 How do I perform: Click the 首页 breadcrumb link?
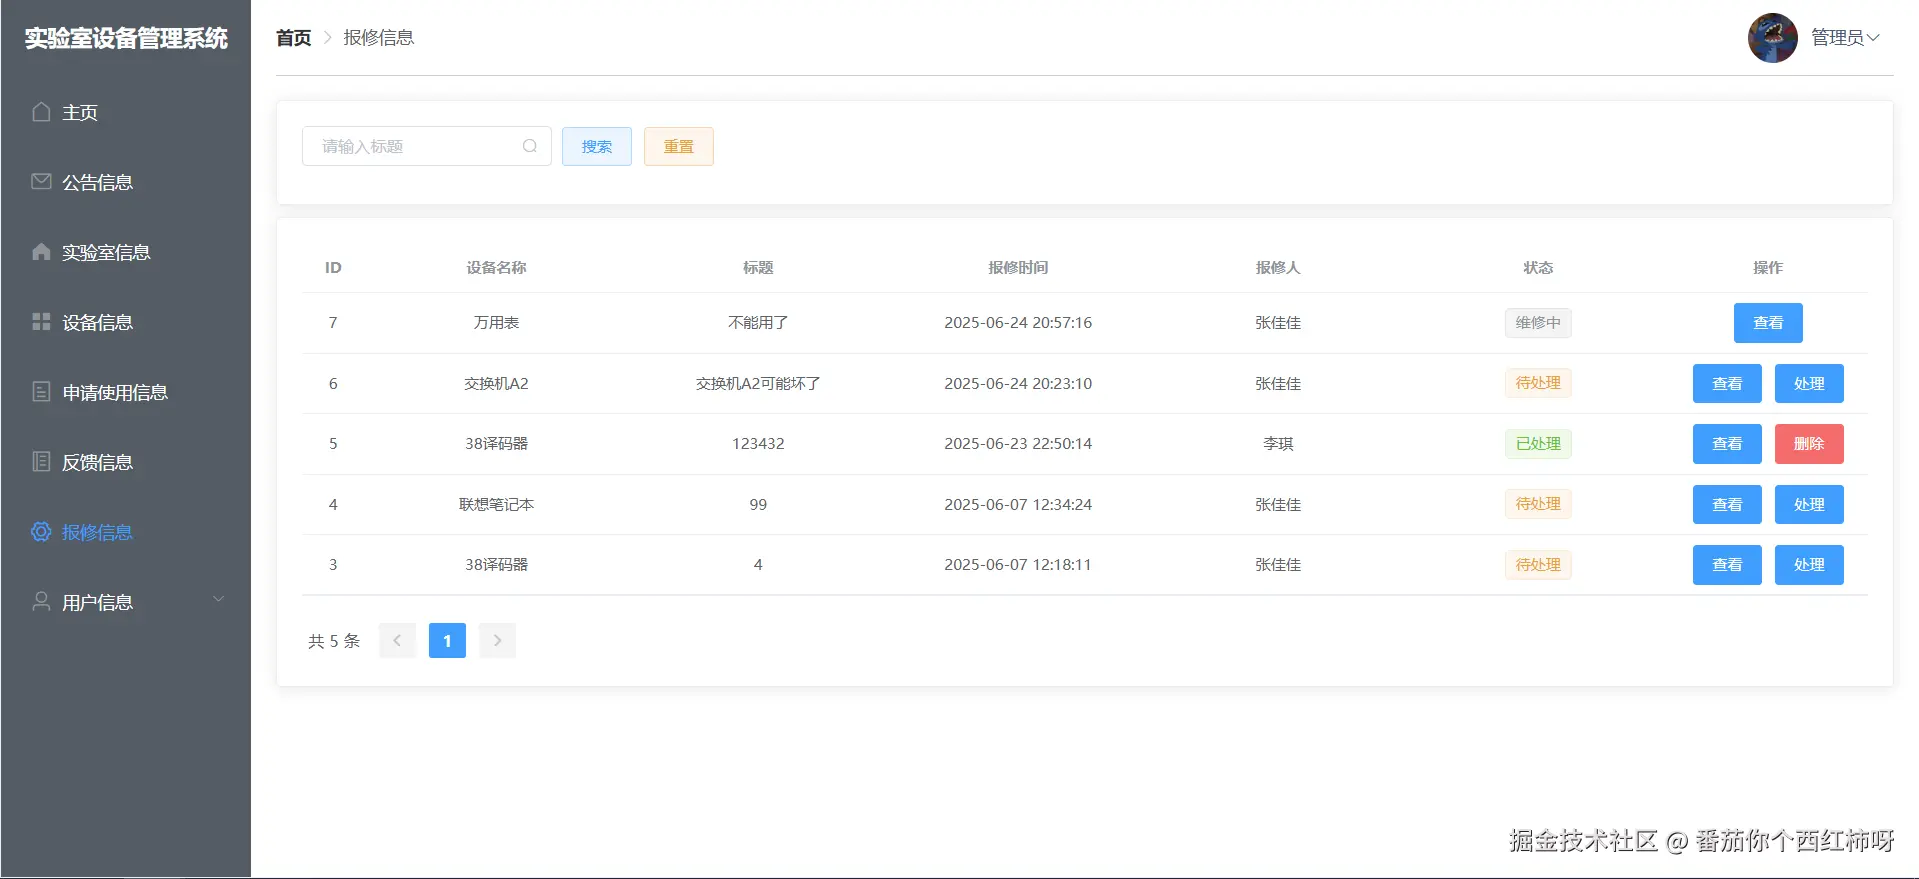tap(294, 38)
